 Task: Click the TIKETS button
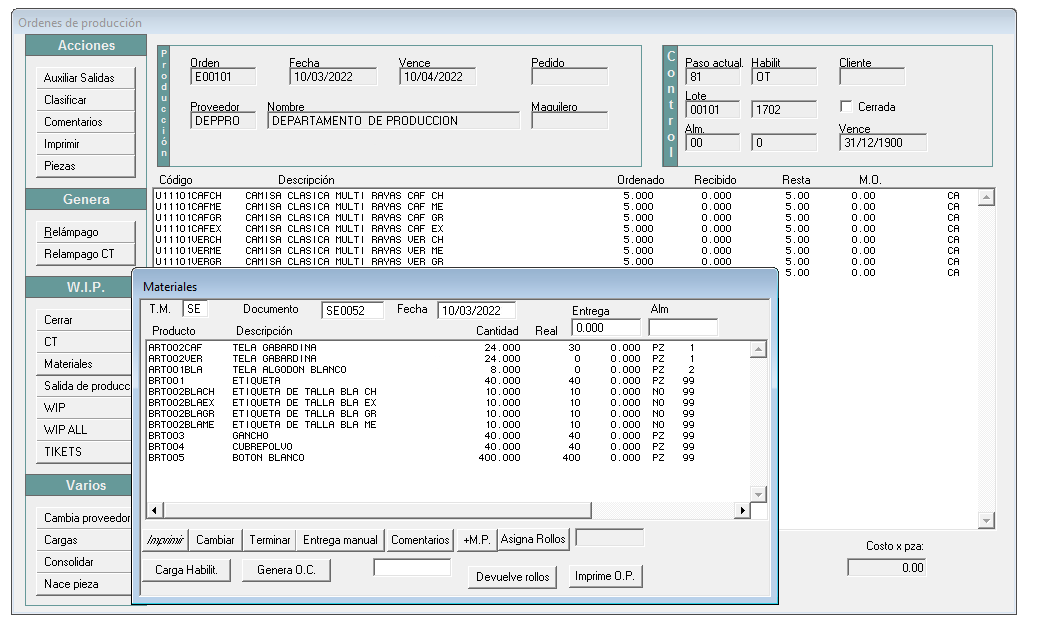pyautogui.click(x=84, y=452)
